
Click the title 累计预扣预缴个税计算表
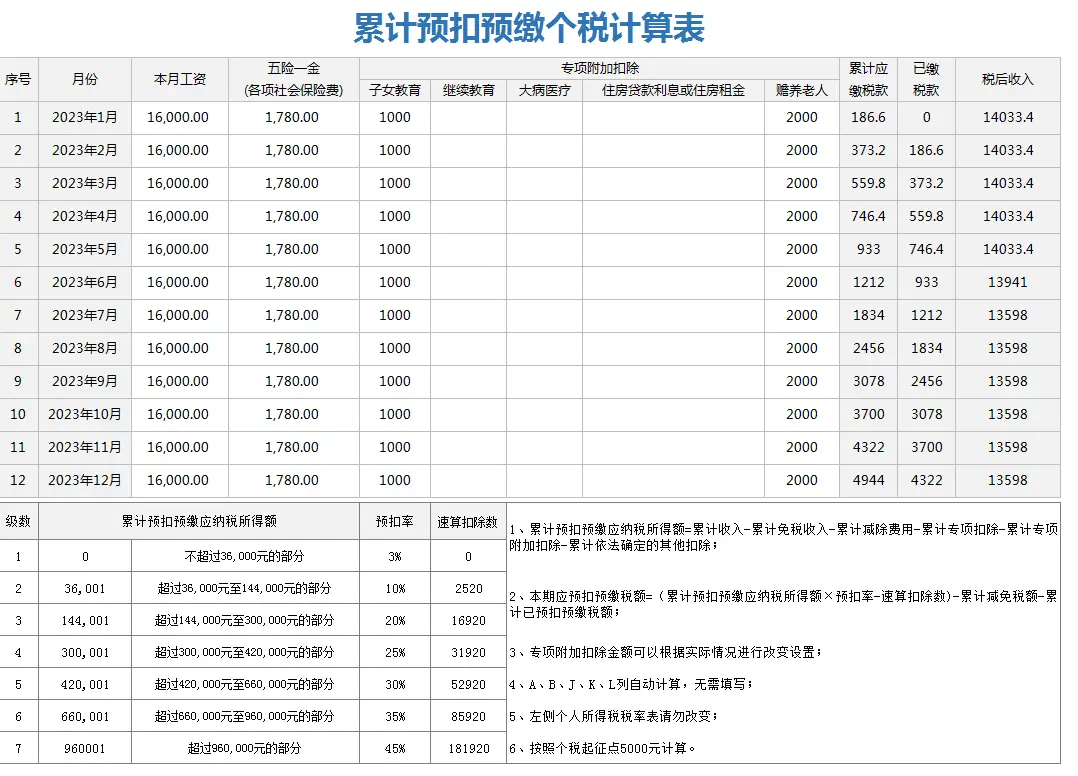click(529, 29)
